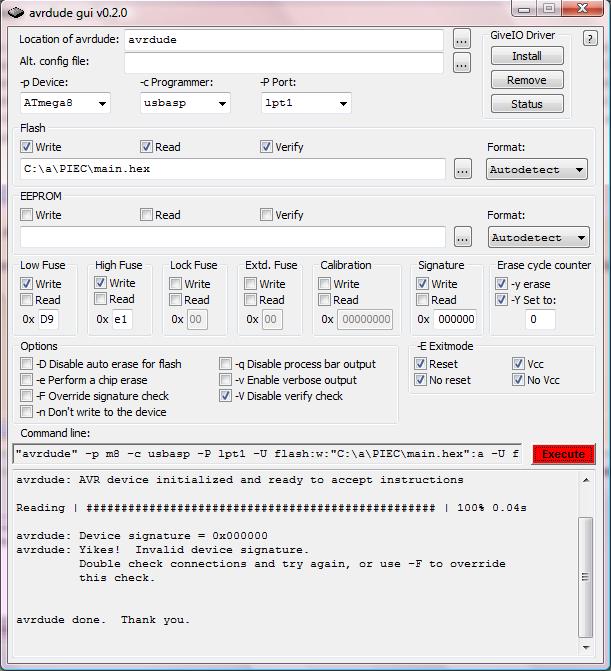Enable EEPROM Verify checkbox
The image size is (611, 671).
coord(266,214)
